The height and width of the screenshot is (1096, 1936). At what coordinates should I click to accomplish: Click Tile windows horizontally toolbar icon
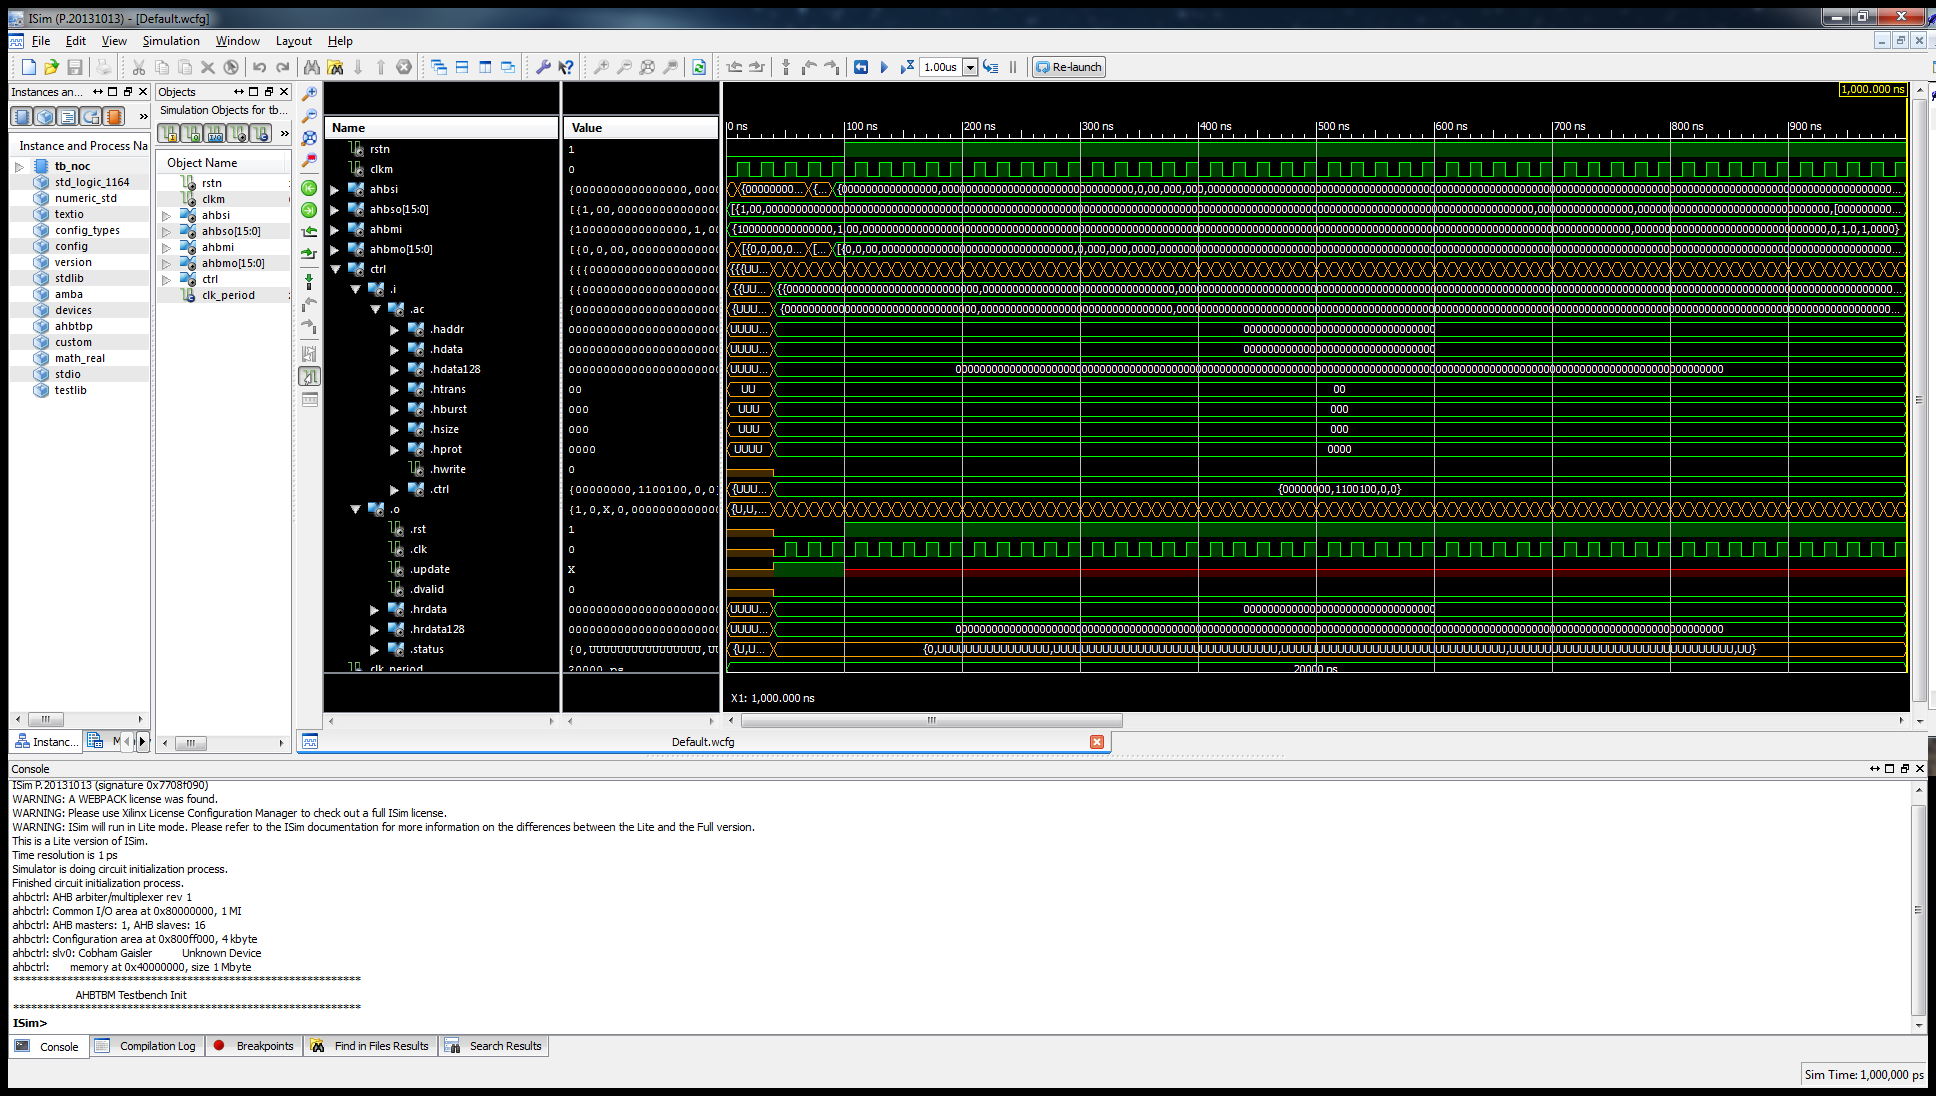click(462, 67)
